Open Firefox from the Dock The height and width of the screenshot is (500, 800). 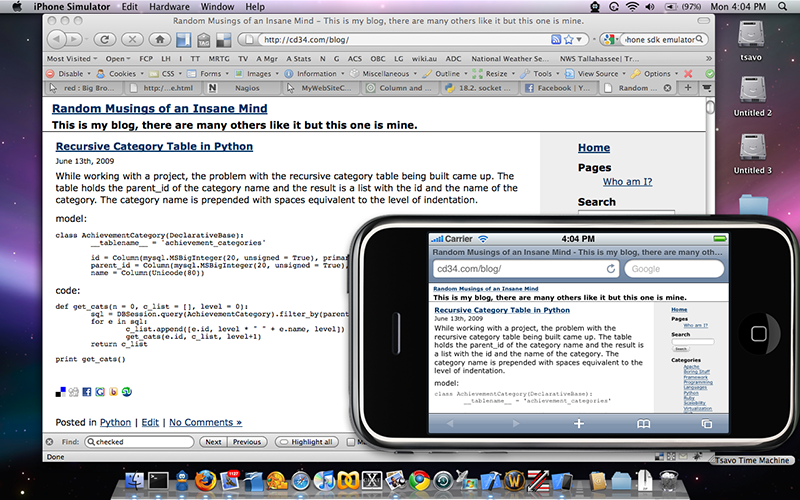point(206,481)
